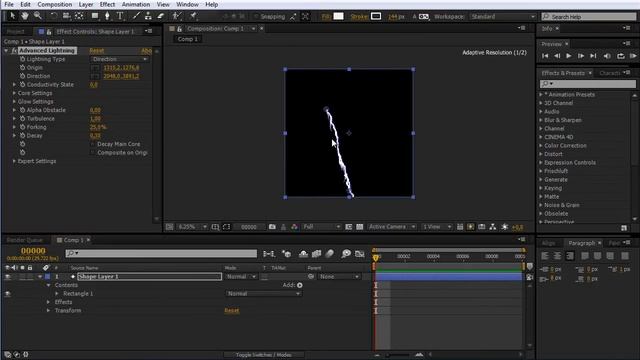The height and width of the screenshot is (360, 640).
Task: Jump to first frame in Preview panel
Action: [x=545, y=56]
